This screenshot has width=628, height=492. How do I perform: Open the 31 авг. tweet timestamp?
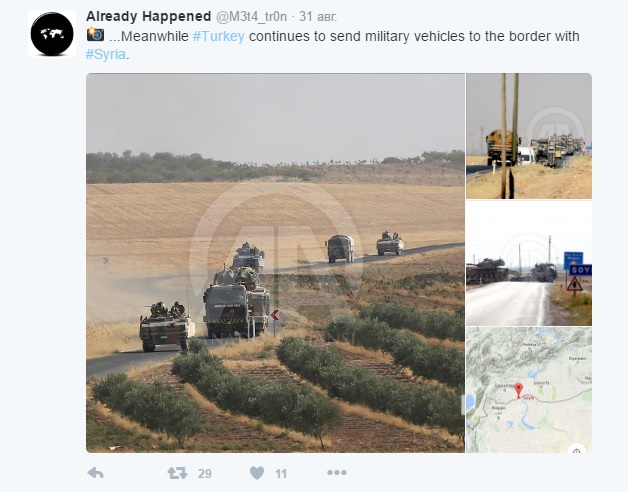318,16
